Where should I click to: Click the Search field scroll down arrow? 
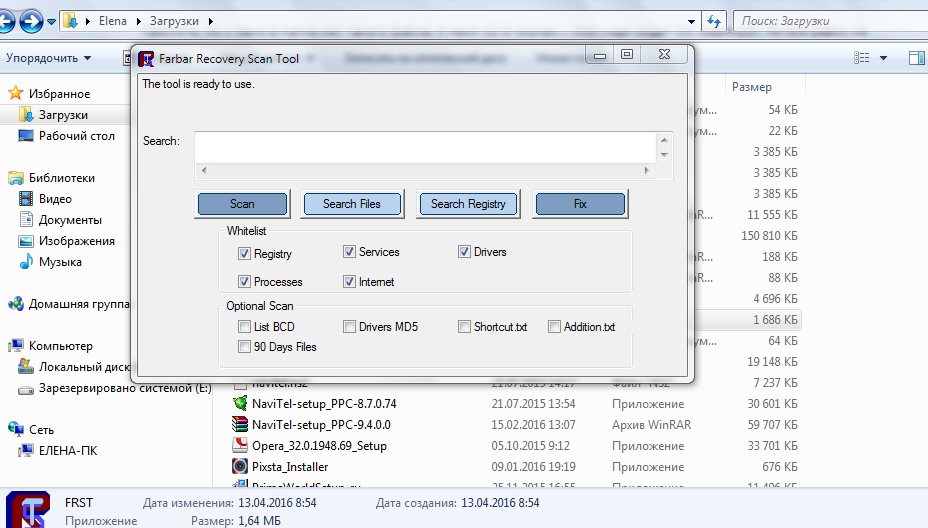click(664, 155)
